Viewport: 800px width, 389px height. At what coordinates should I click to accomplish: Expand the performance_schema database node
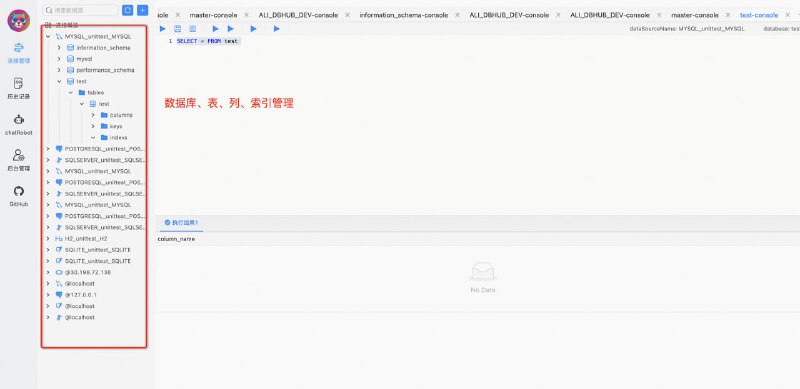(x=59, y=70)
